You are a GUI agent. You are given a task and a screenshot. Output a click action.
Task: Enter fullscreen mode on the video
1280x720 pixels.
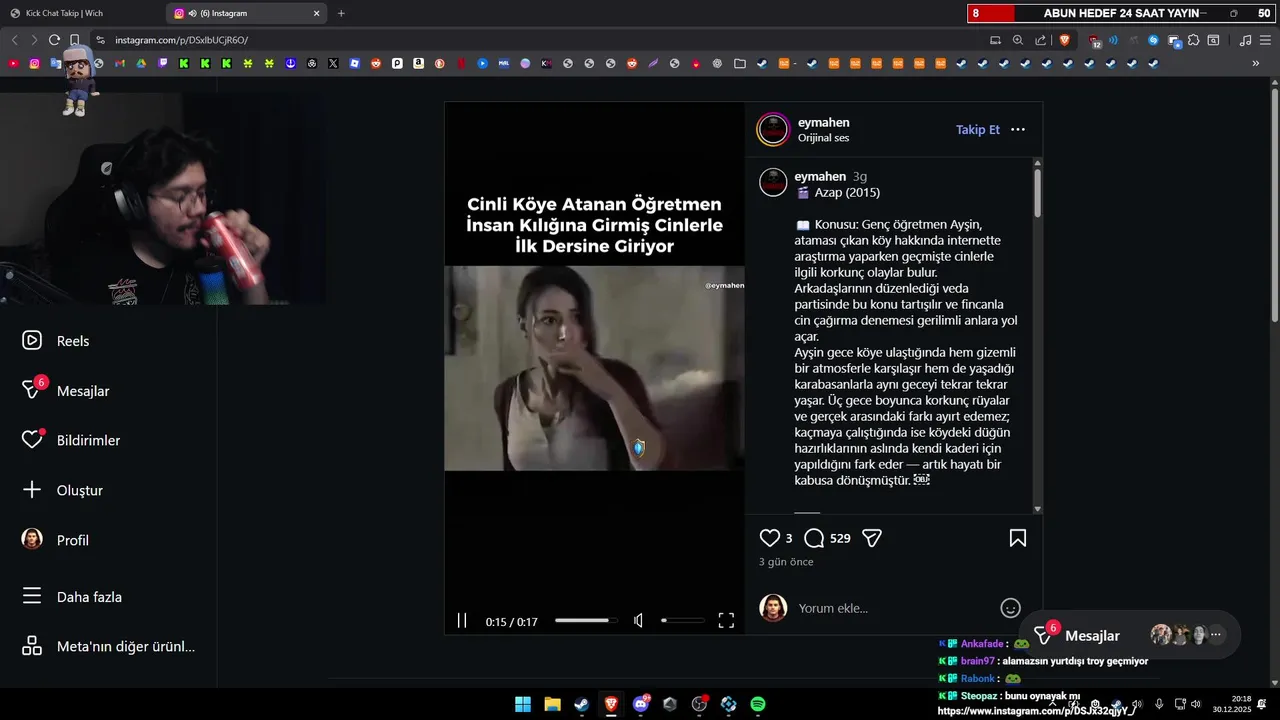click(x=727, y=621)
